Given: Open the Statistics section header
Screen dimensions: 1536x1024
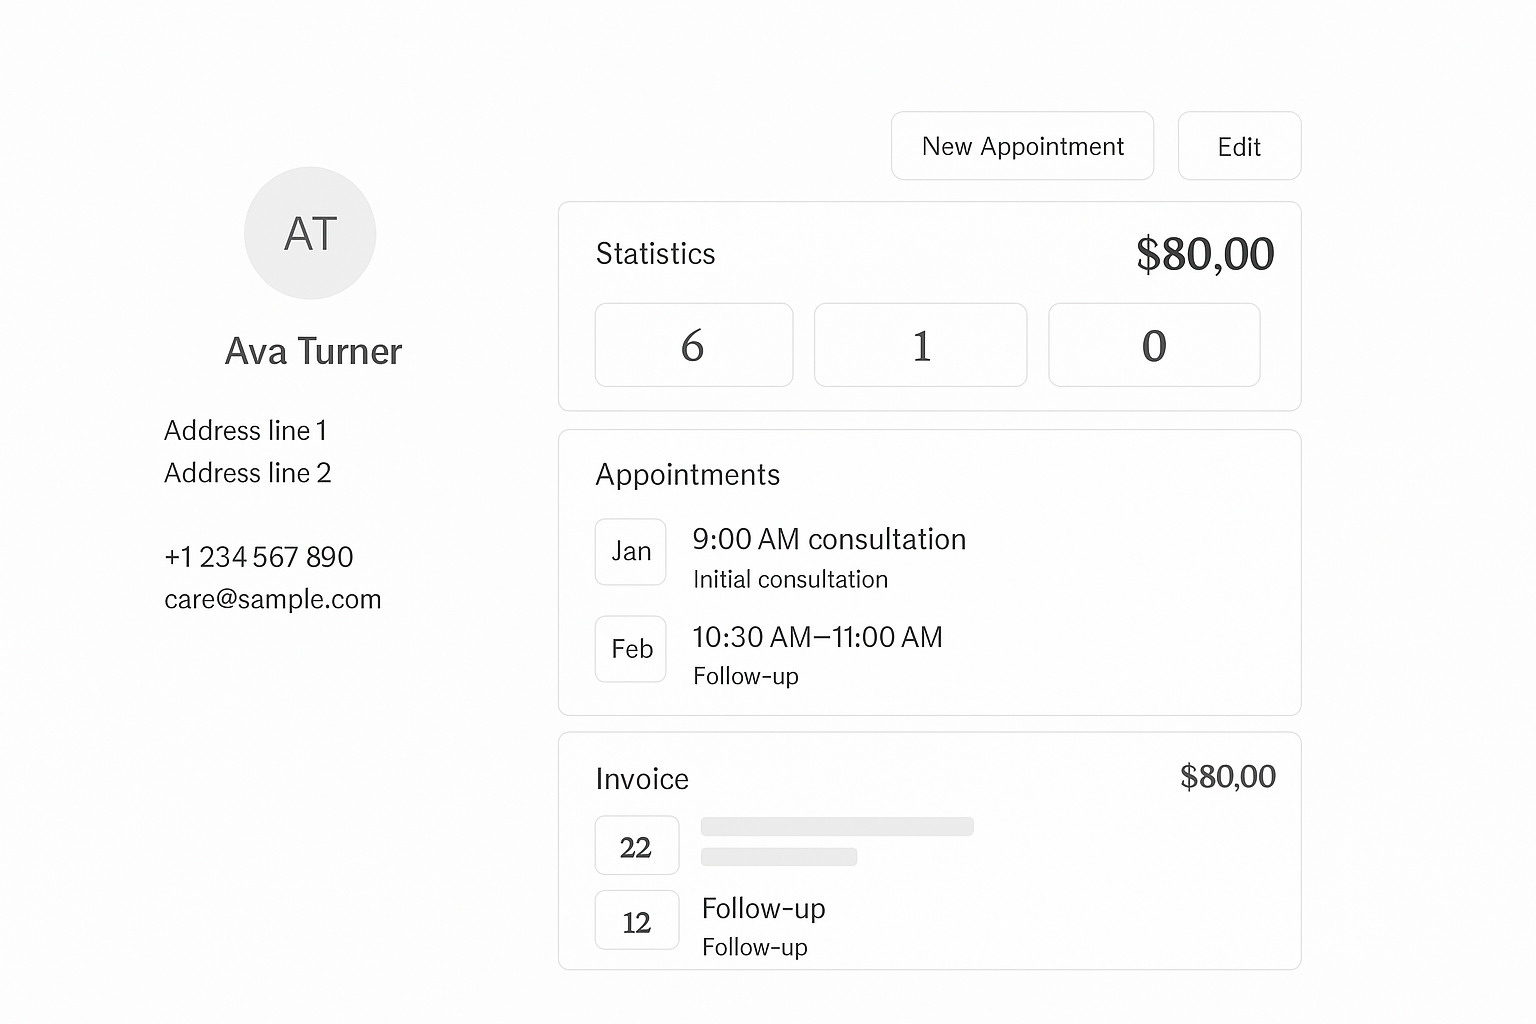Looking at the screenshot, I should (655, 253).
